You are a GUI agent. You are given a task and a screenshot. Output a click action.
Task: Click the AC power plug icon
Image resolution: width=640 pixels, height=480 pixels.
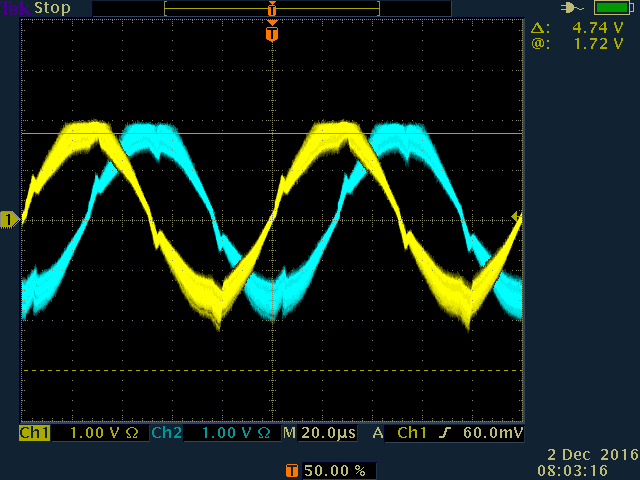click(x=572, y=8)
